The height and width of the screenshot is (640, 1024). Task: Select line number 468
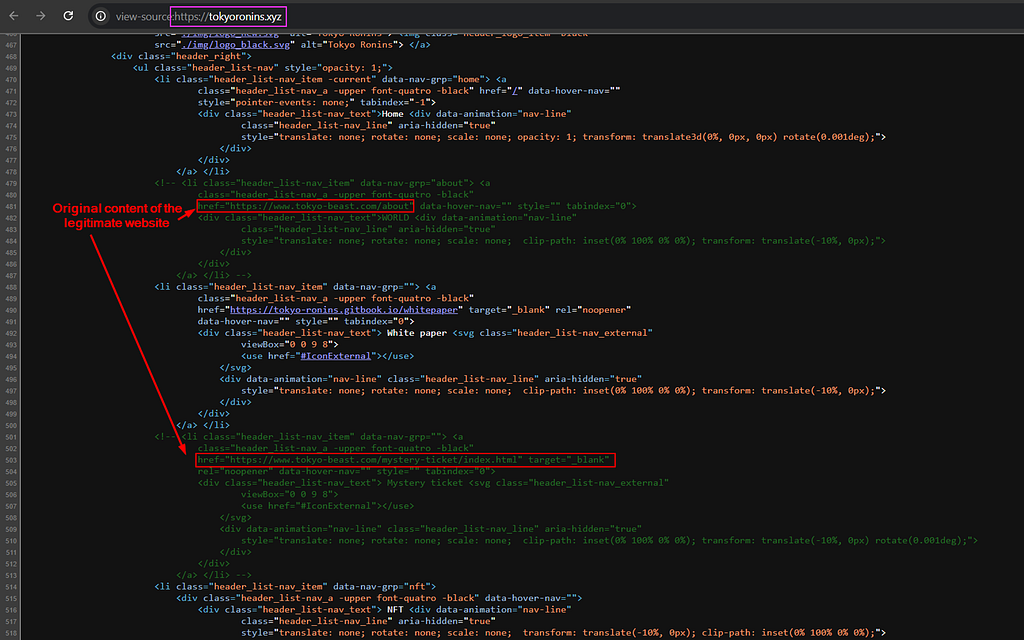(x=10, y=56)
